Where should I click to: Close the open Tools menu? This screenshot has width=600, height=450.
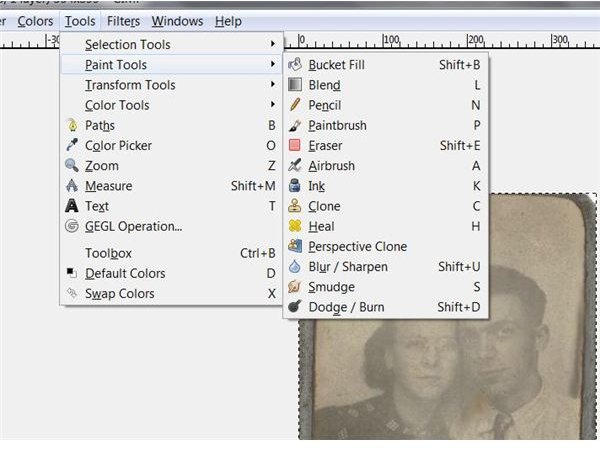pos(80,21)
